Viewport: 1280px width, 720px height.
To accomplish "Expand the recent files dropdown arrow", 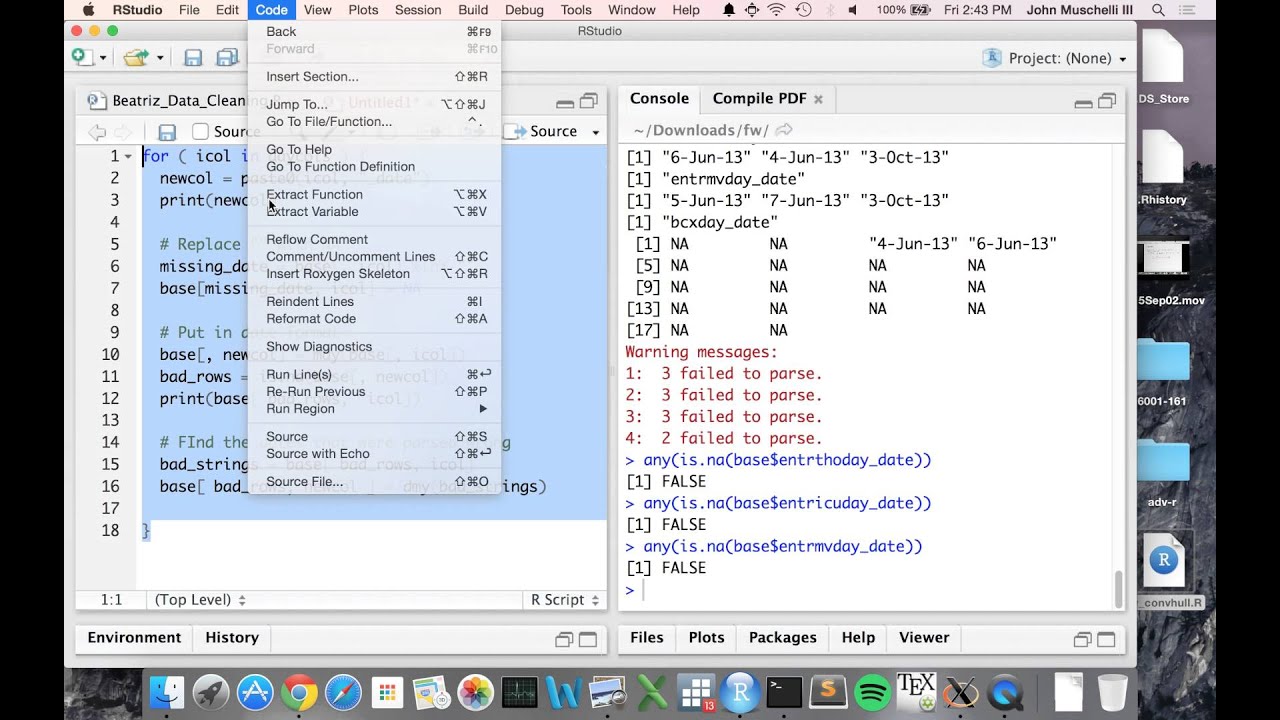I will [x=159, y=58].
